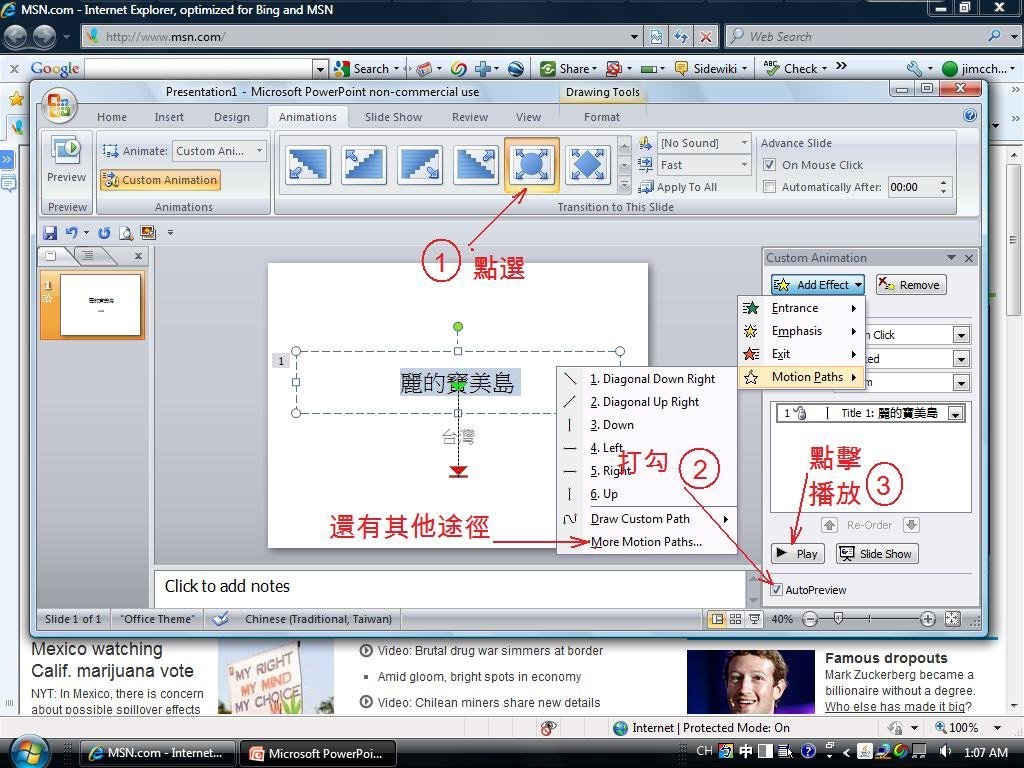Click the Undo arrow icon
Screen dimensions: 1024x768
[x=71, y=232]
